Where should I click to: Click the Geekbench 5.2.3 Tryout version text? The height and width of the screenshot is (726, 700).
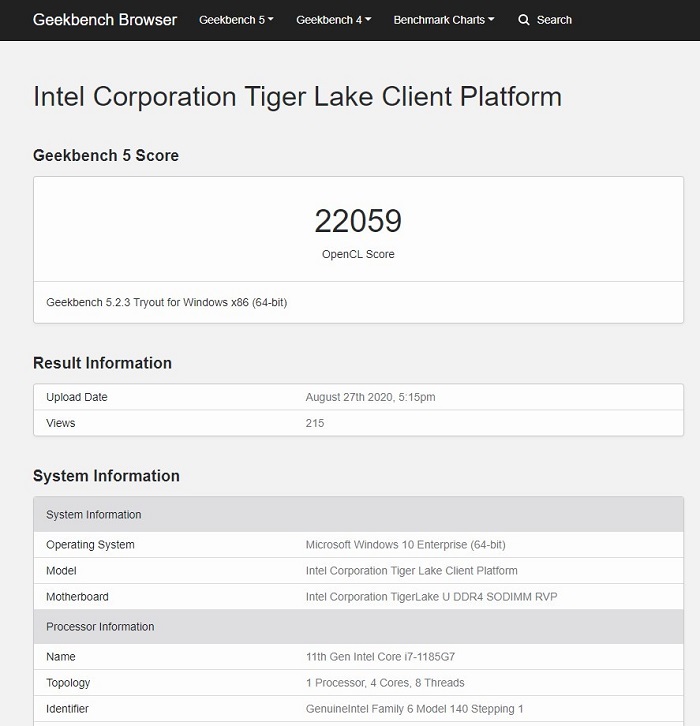(x=167, y=302)
